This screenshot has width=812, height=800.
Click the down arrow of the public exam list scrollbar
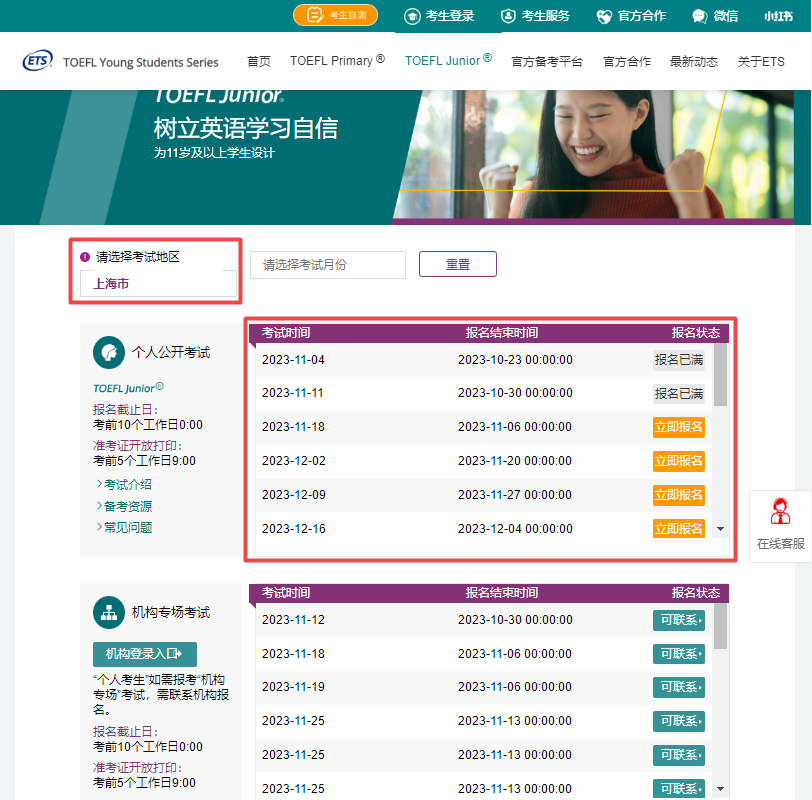[x=720, y=529]
